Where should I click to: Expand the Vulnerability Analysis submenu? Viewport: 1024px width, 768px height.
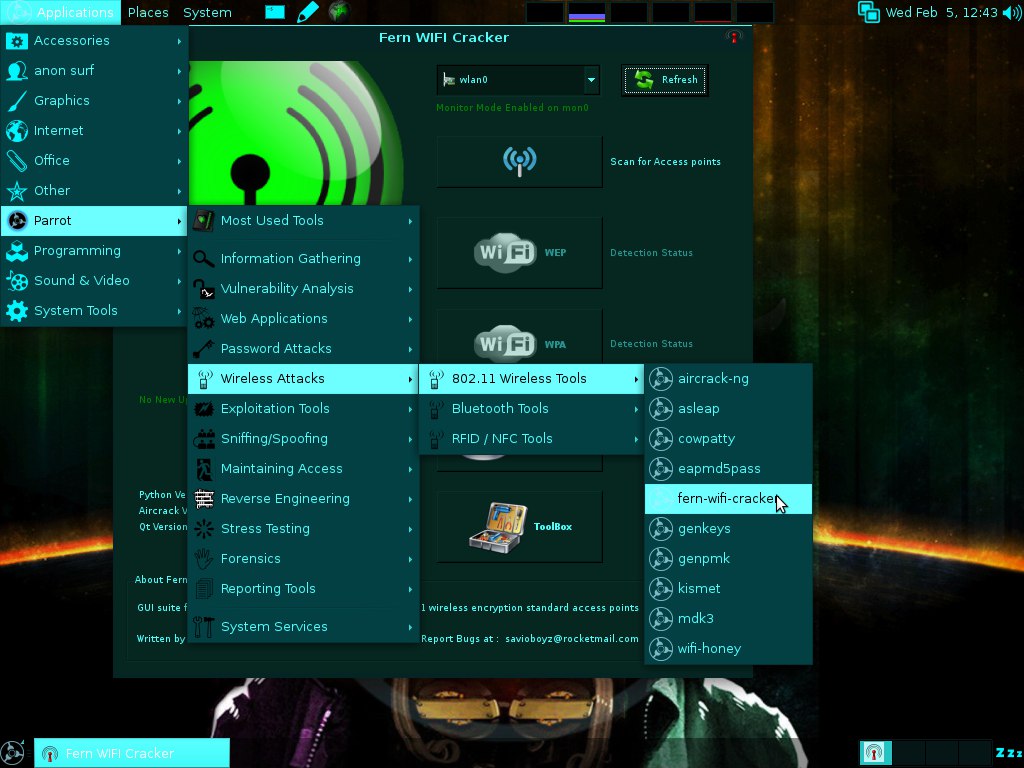(304, 289)
